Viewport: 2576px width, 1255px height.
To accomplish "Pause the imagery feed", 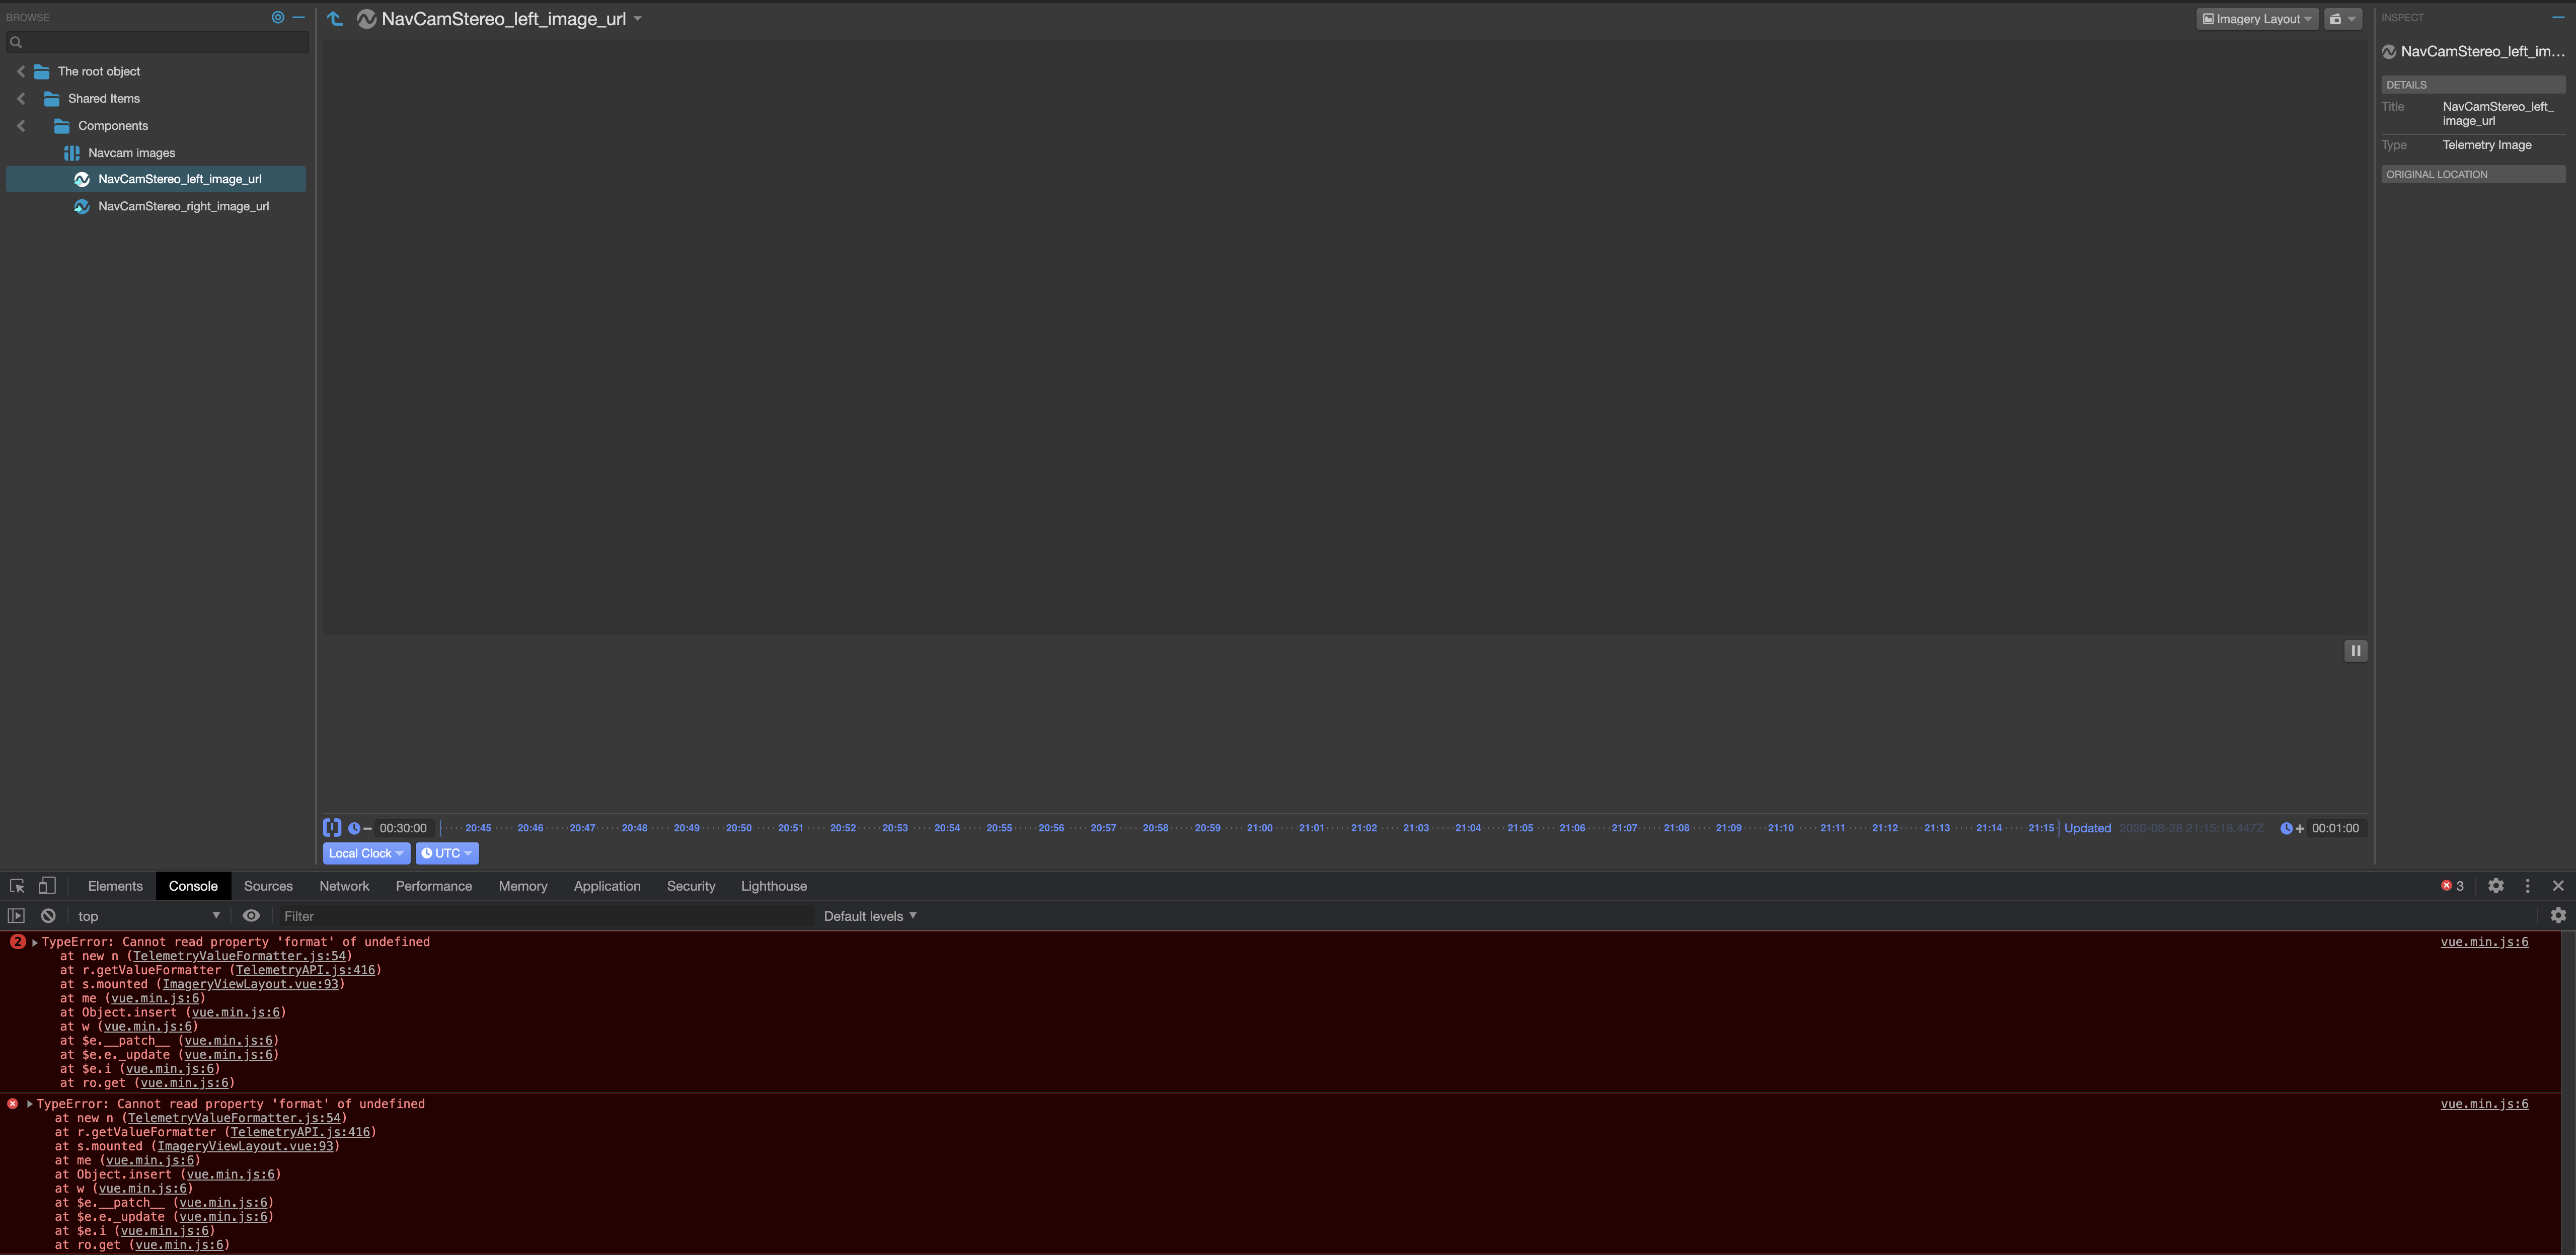I will pyautogui.click(x=2355, y=651).
